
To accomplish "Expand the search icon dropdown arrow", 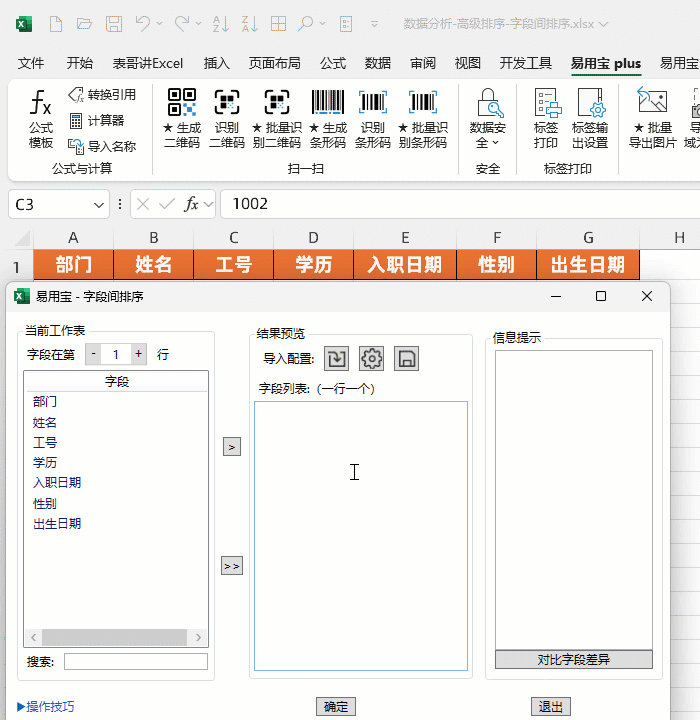I will point(322,23).
